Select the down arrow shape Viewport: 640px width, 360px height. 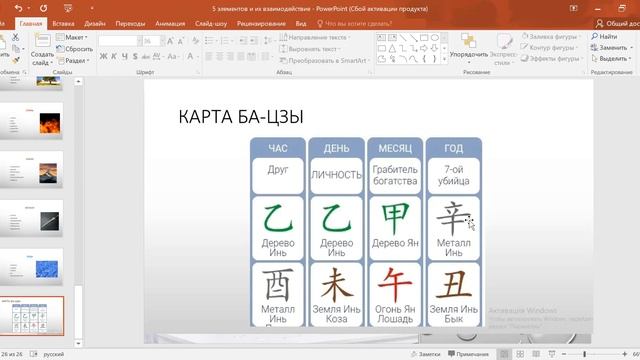pos(435,49)
